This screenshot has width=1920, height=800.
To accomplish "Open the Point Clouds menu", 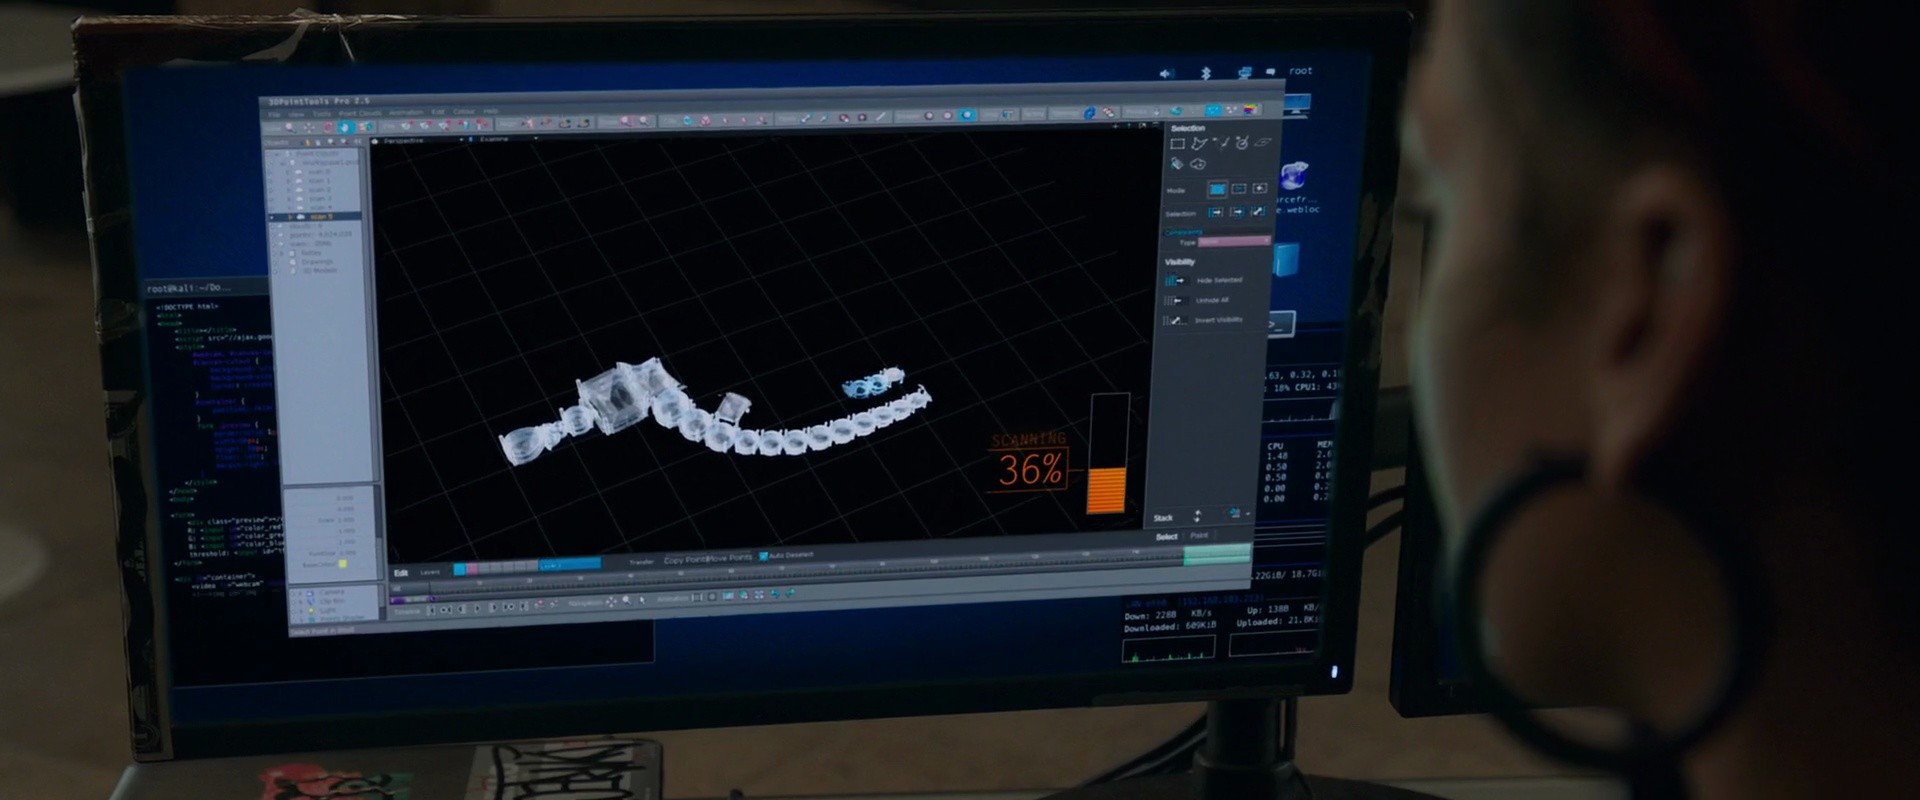I will [x=360, y=114].
